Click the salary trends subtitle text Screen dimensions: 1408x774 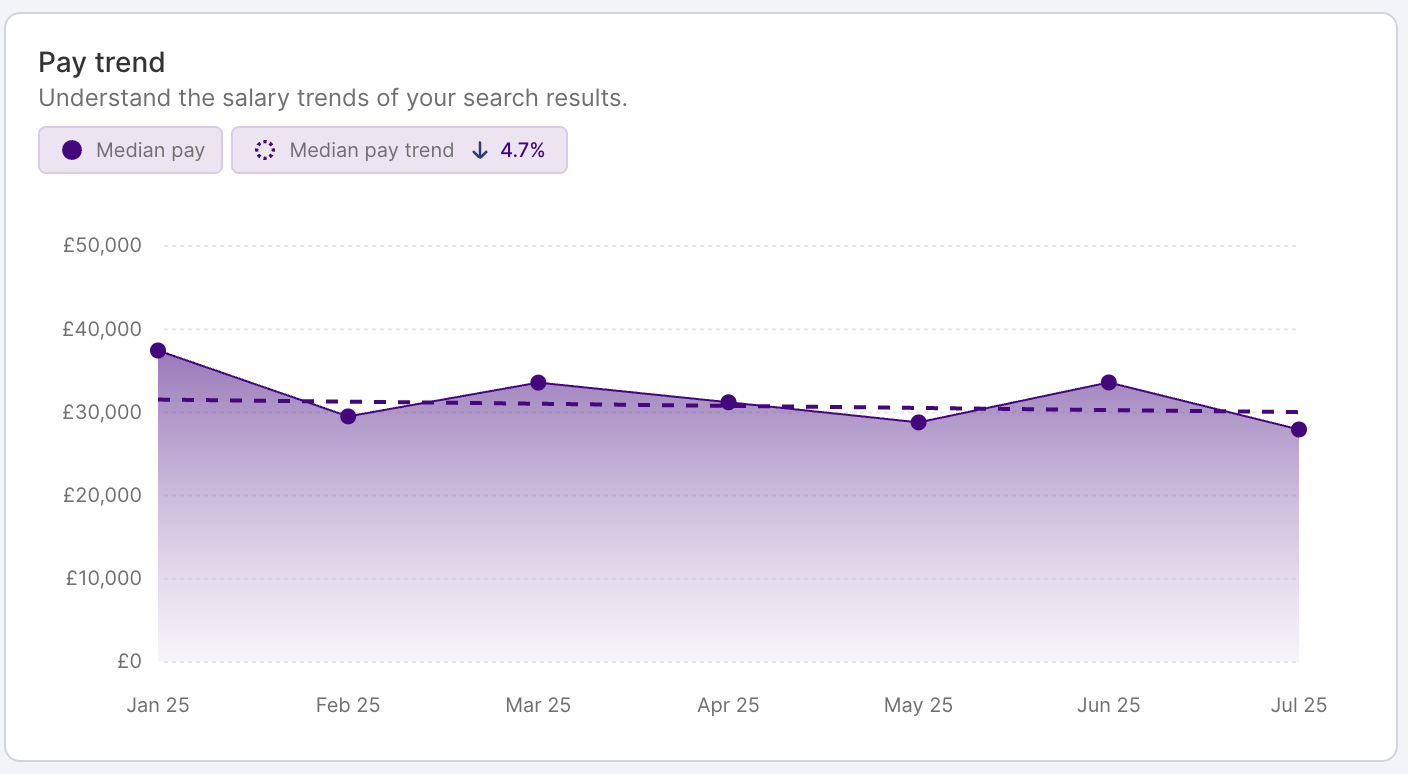click(333, 99)
